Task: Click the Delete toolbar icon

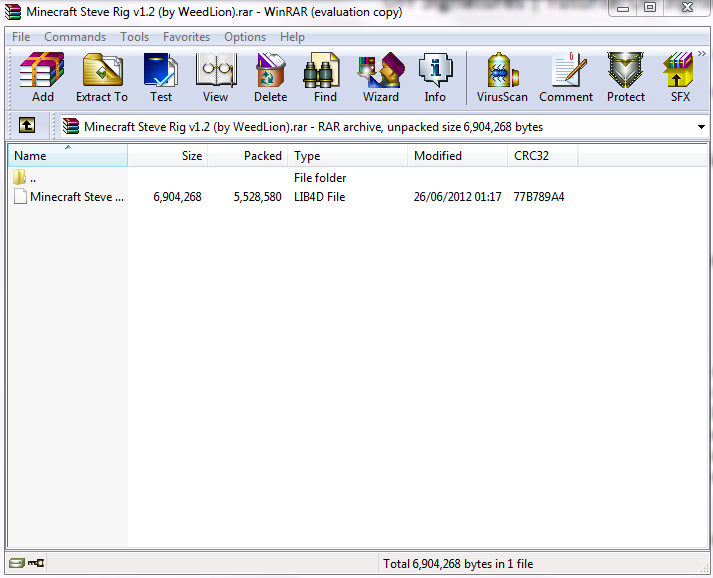Action: point(271,77)
